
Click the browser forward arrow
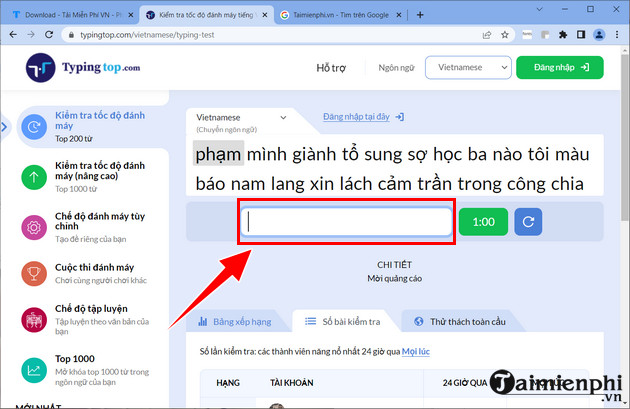pos(31,35)
